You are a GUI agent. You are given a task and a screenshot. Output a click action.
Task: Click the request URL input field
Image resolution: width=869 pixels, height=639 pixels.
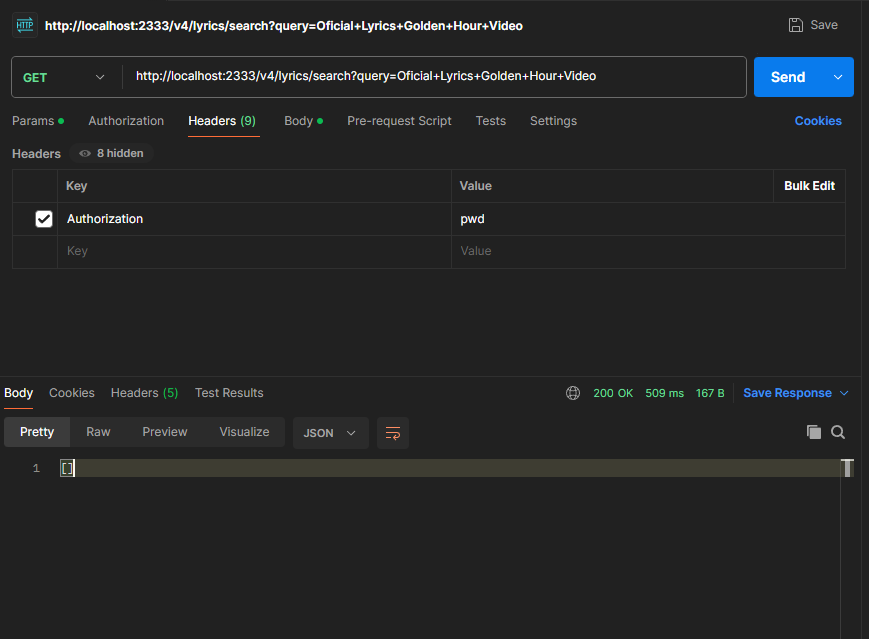click(x=434, y=76)
